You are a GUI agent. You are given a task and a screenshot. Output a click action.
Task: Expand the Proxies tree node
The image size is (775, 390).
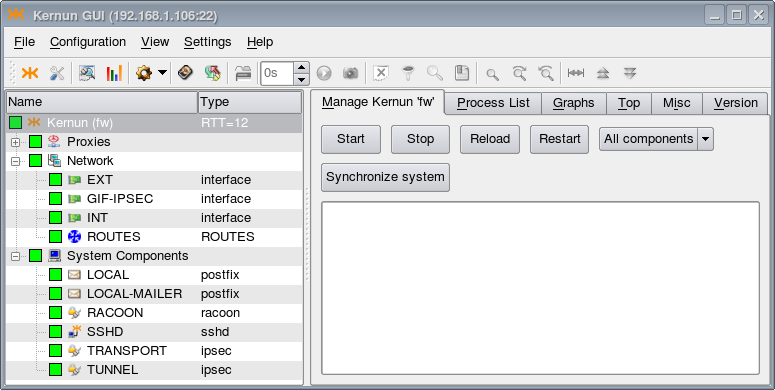(15, 142)
